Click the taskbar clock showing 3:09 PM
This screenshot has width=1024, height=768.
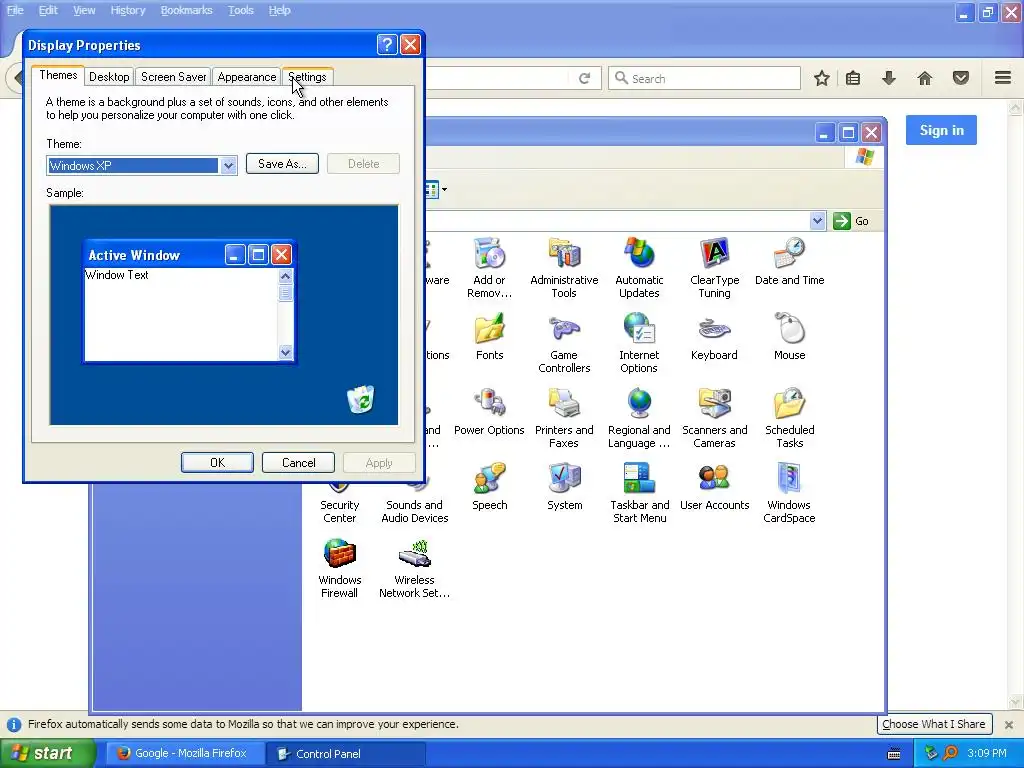[x=987, y=754]
